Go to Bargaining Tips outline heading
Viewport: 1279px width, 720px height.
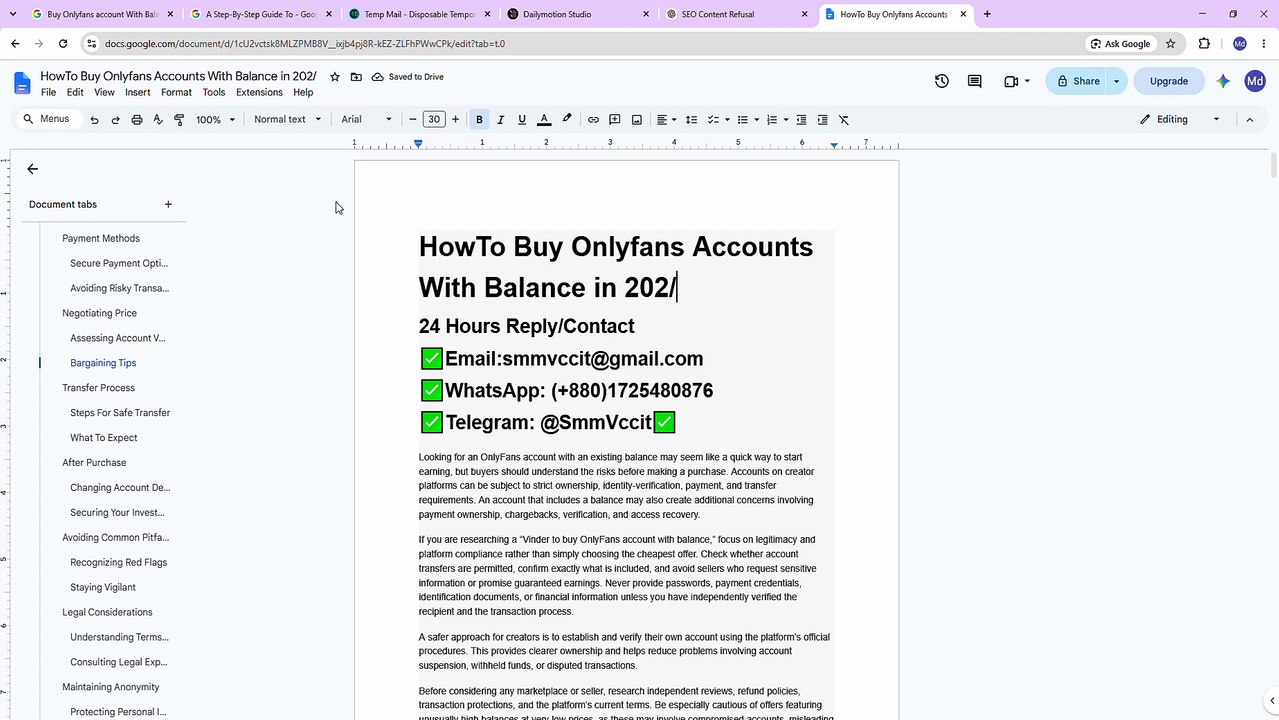tap(103, 363)
